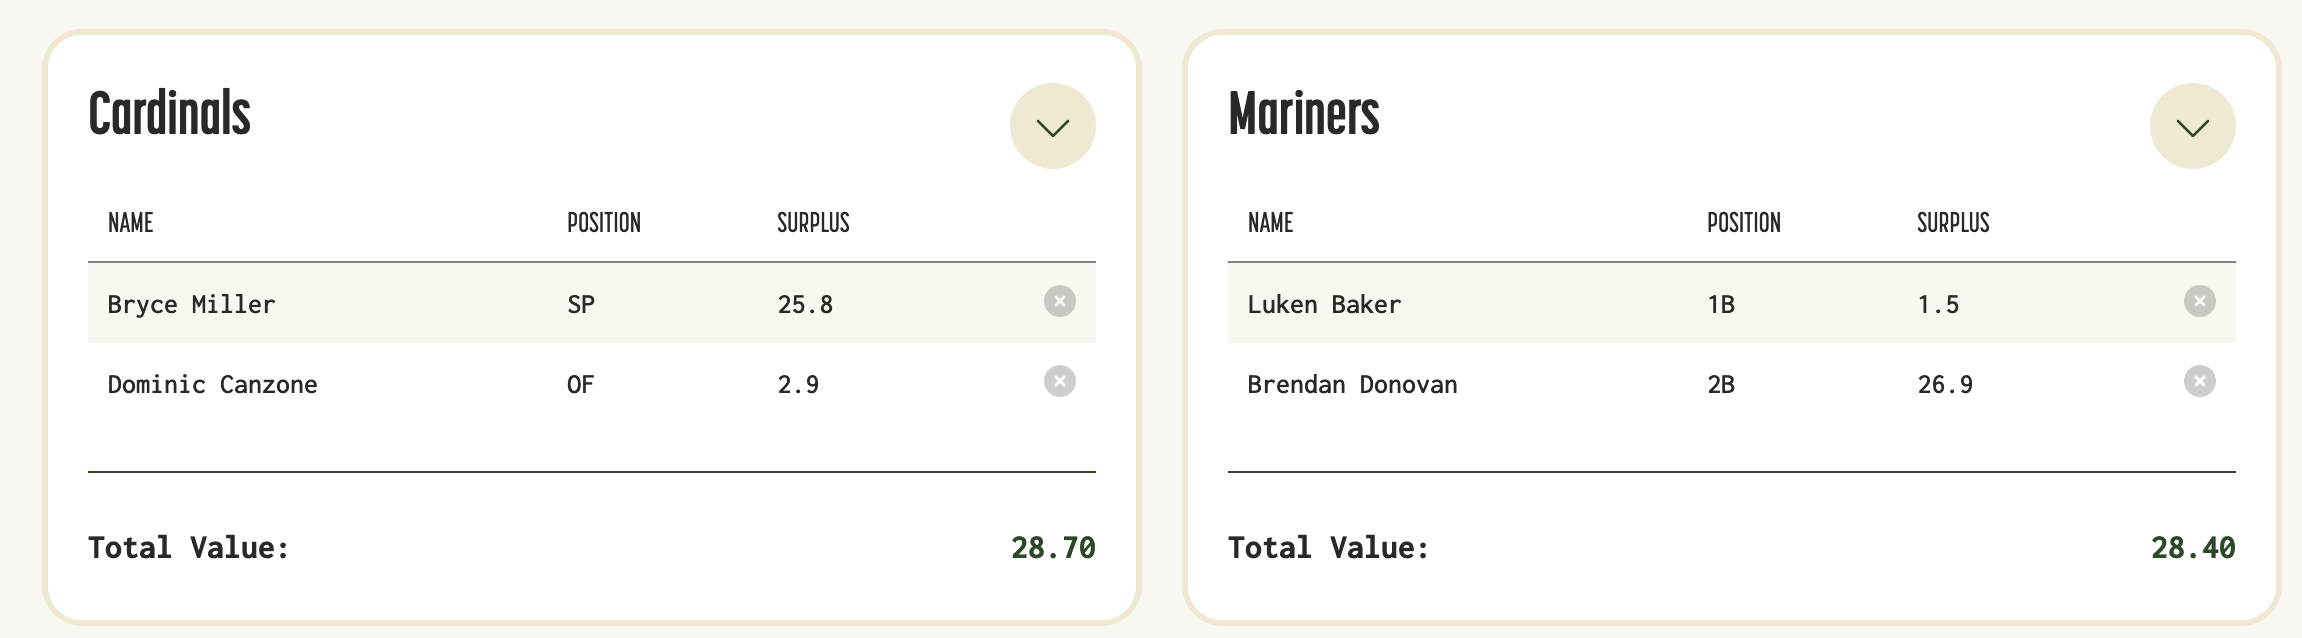
Task: Click the Mariners SURPLUS column header
Action: 1953,222
